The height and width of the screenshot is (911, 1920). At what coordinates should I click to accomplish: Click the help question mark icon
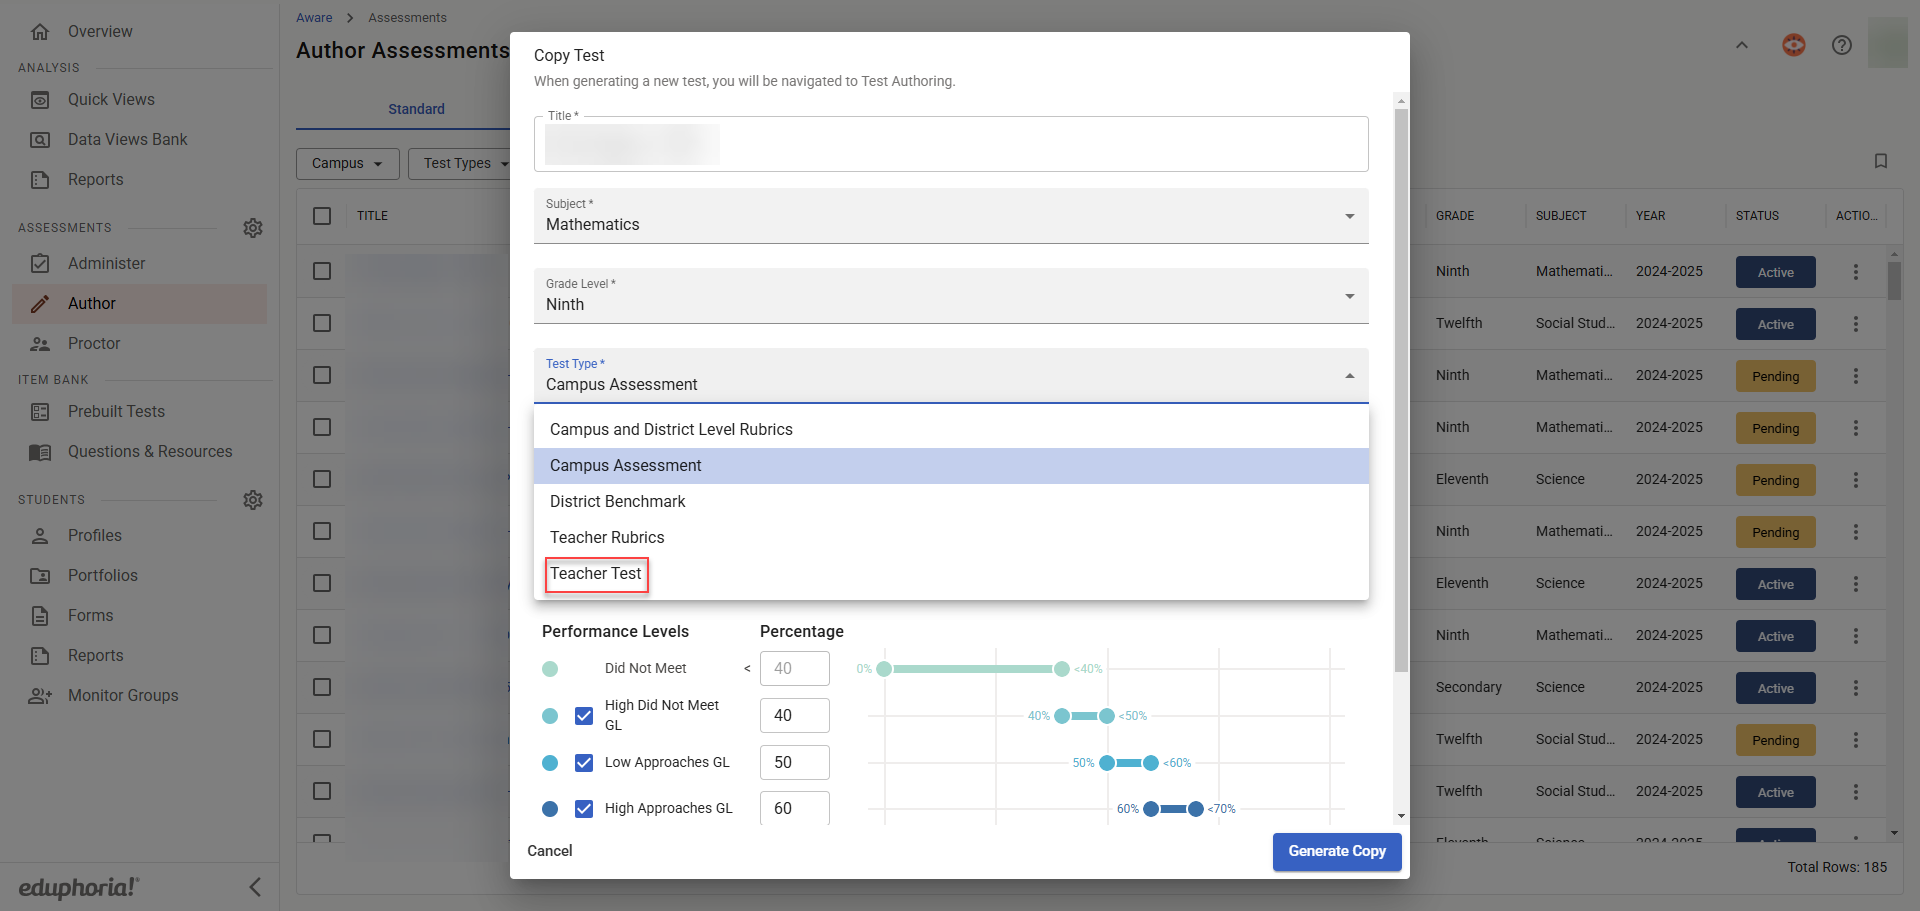pos(1841,45)
